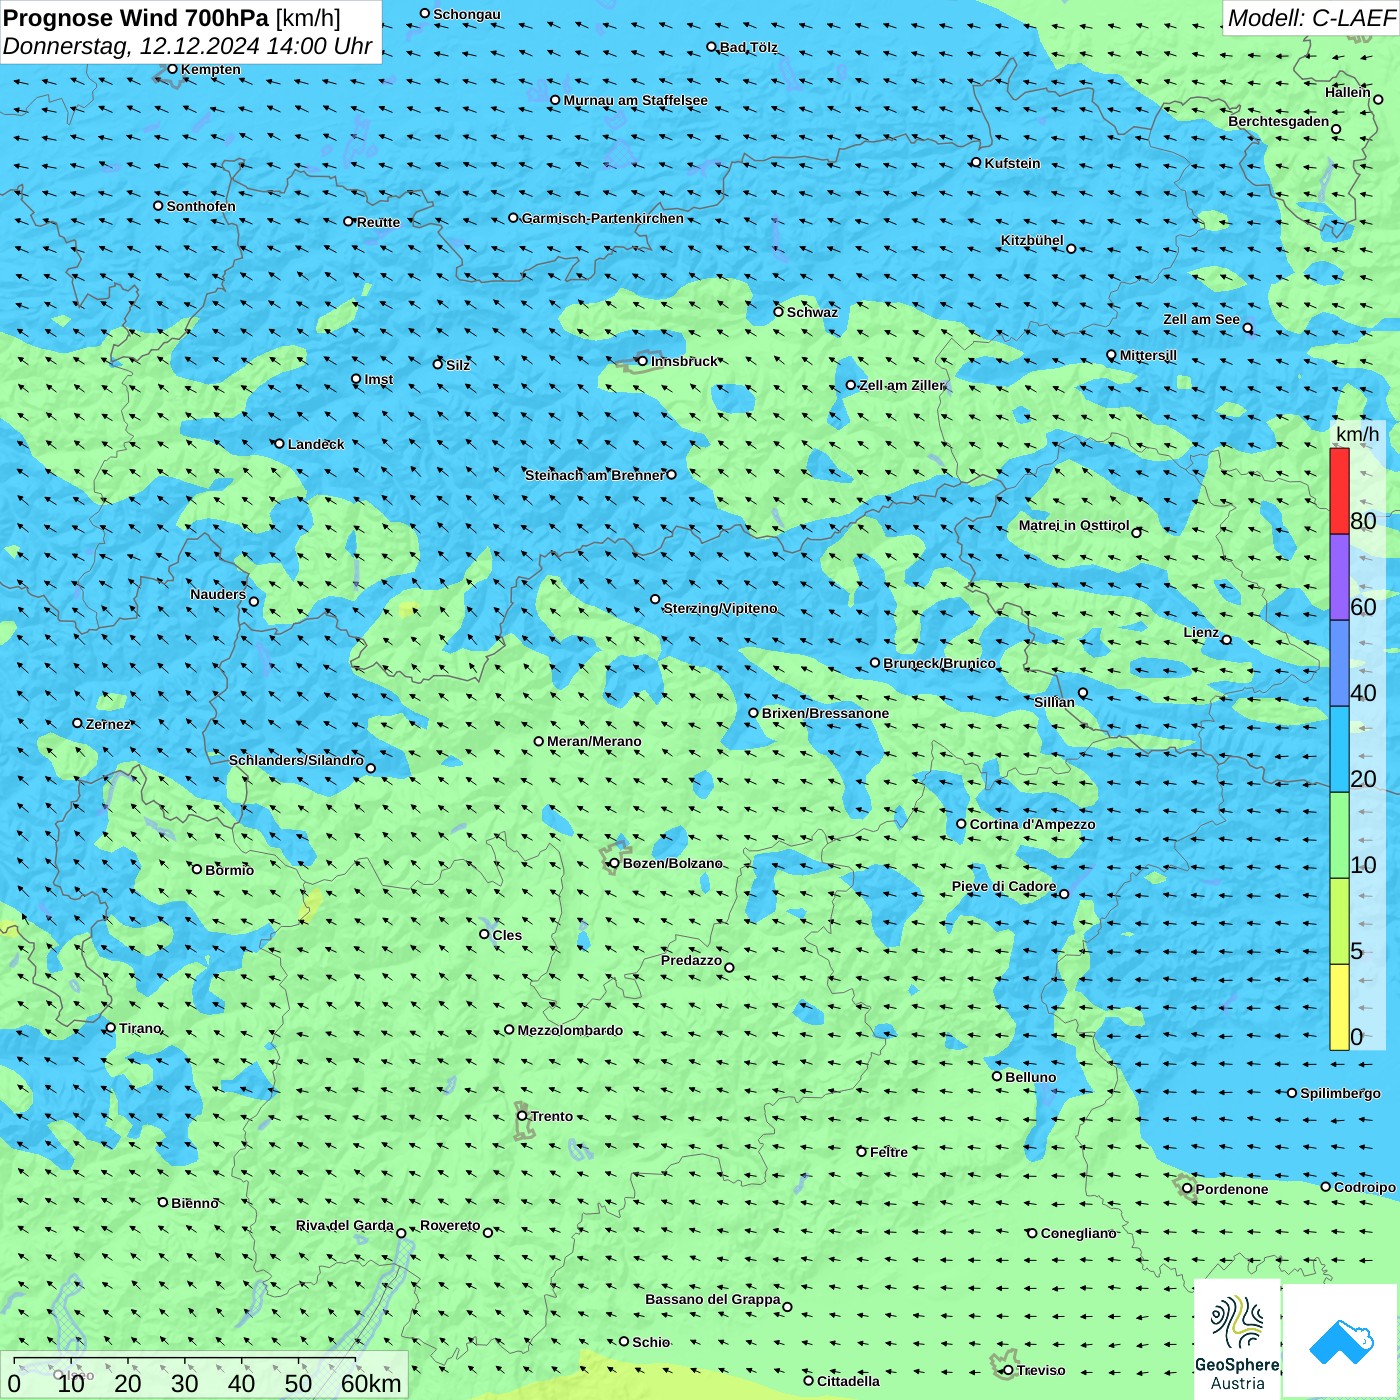Click the 'Matrei in Osttirol' label
This screenshot has width=1400, height=1400.
click(x=1074, y=525)
